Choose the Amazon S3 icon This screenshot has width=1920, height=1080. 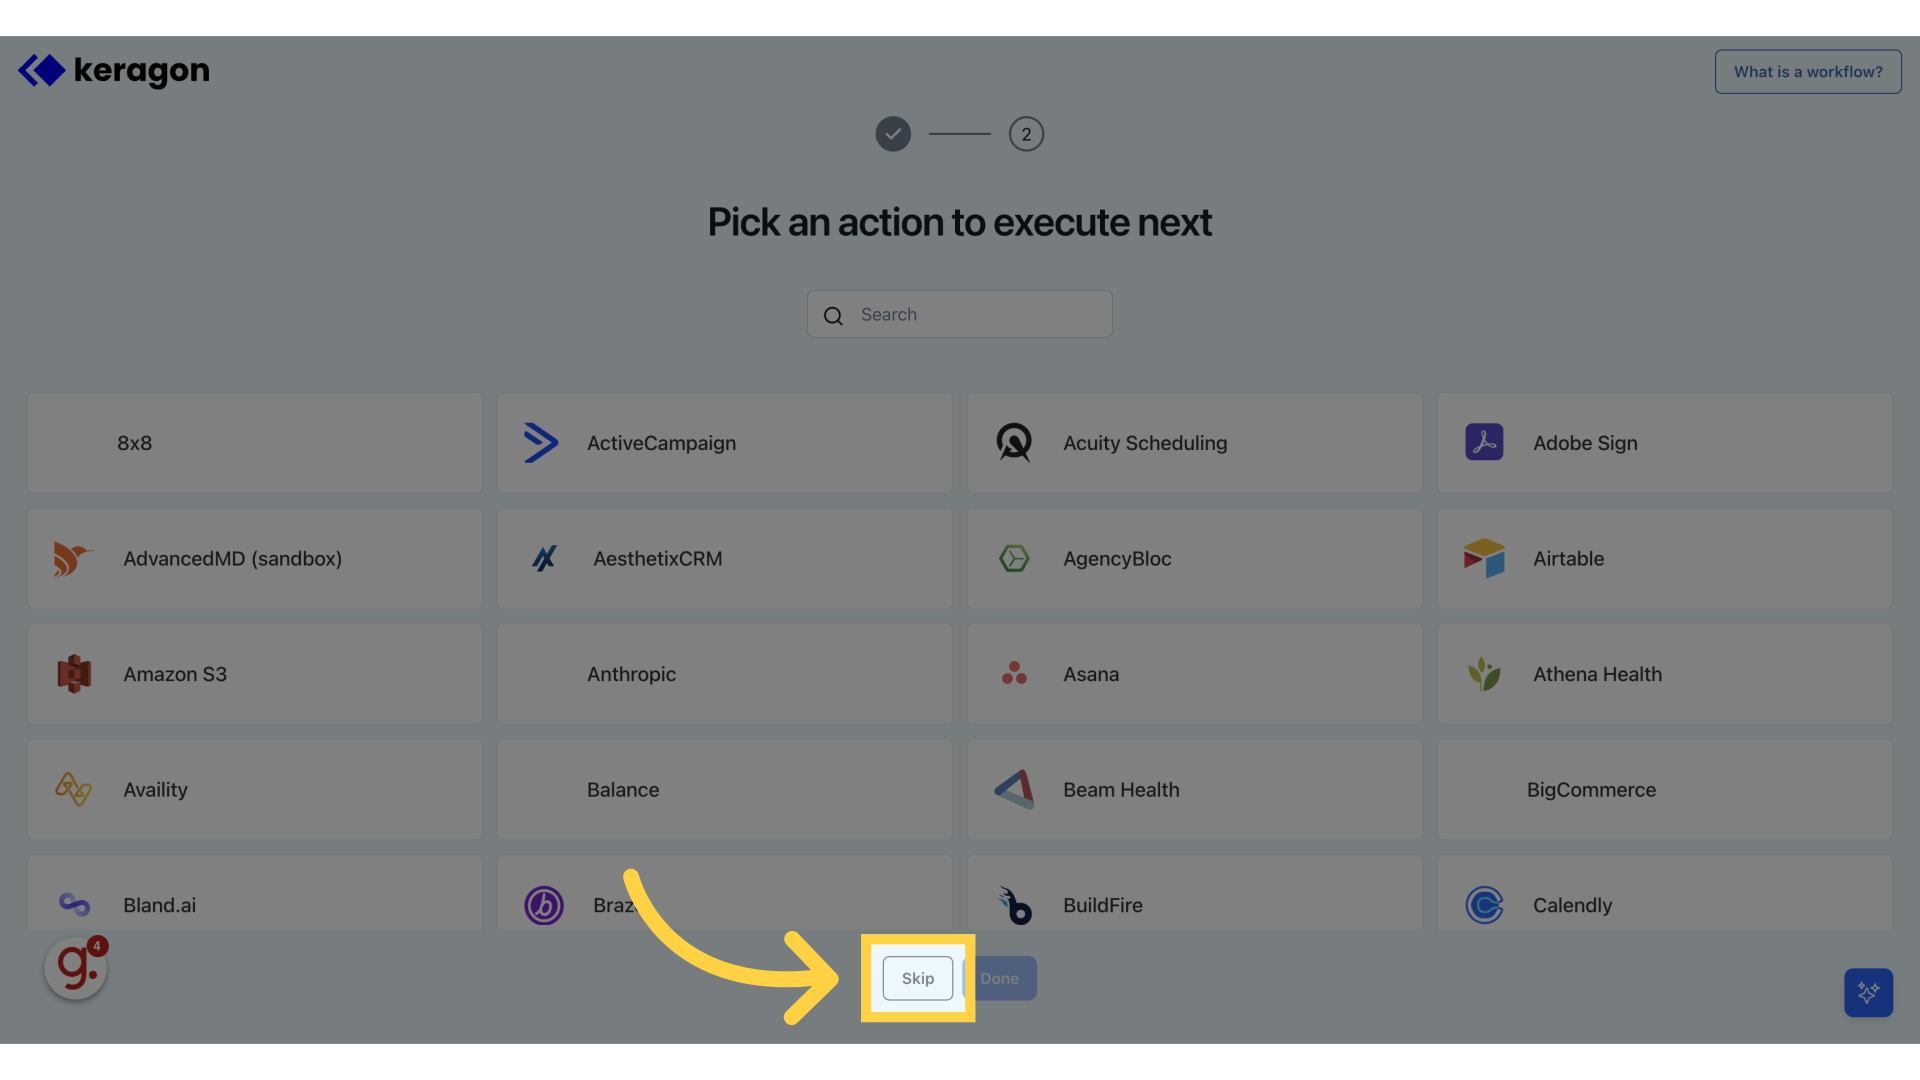coord(74,674)
